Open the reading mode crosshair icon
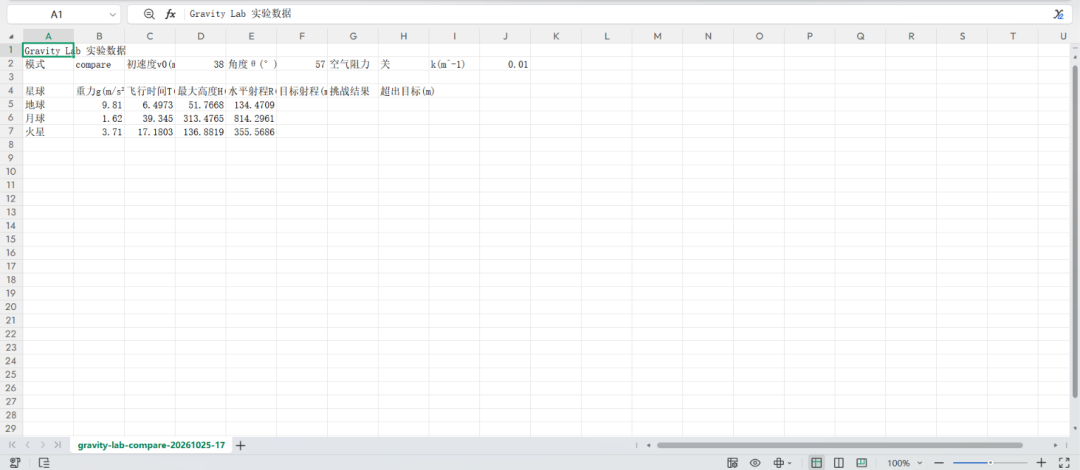This screenshot has width=1080, height=470. tap(779, 462)
